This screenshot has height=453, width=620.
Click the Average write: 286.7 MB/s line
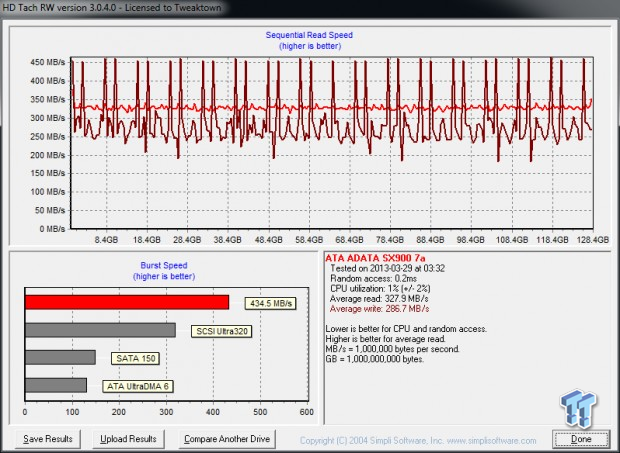[x=379, y=309]
